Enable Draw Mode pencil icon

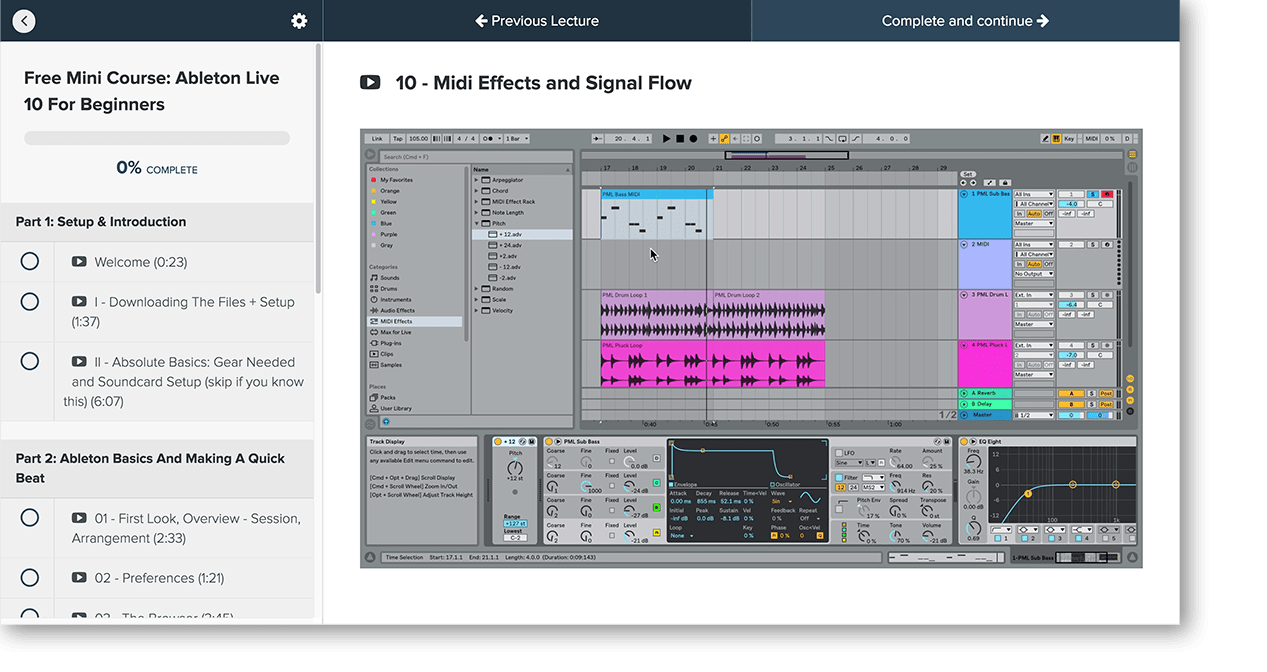(1045, 139)
